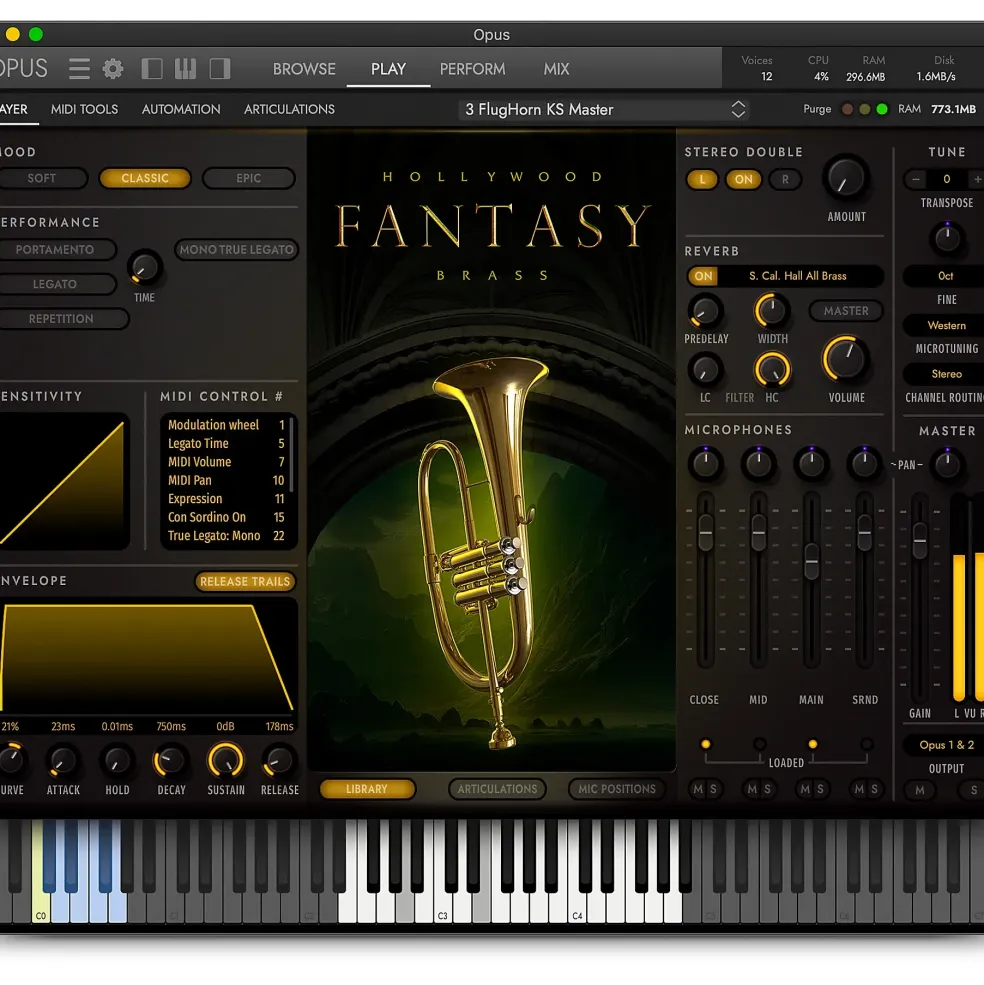Open the S. Cal. Hall All Brass reverb preset list
The height and width of the screenshot is (985, 984).
(797, 276)
